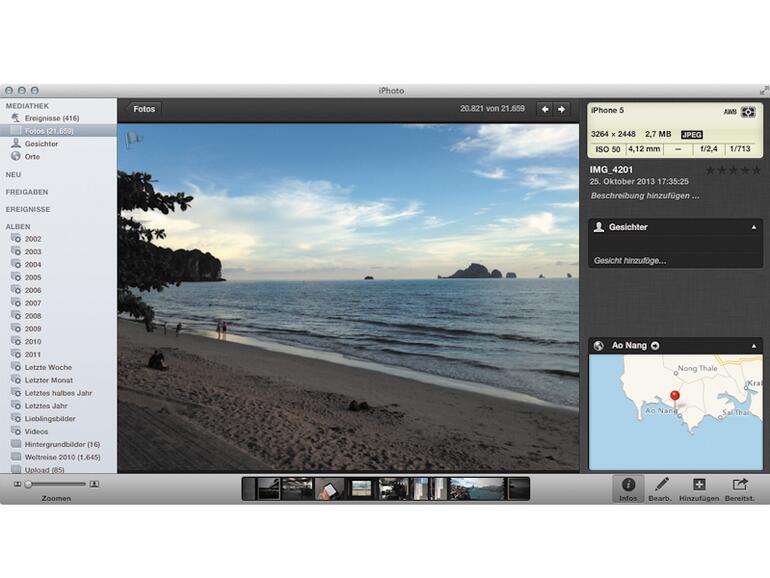
Task: Open smart album 2009
Action: tap(33, 329)
